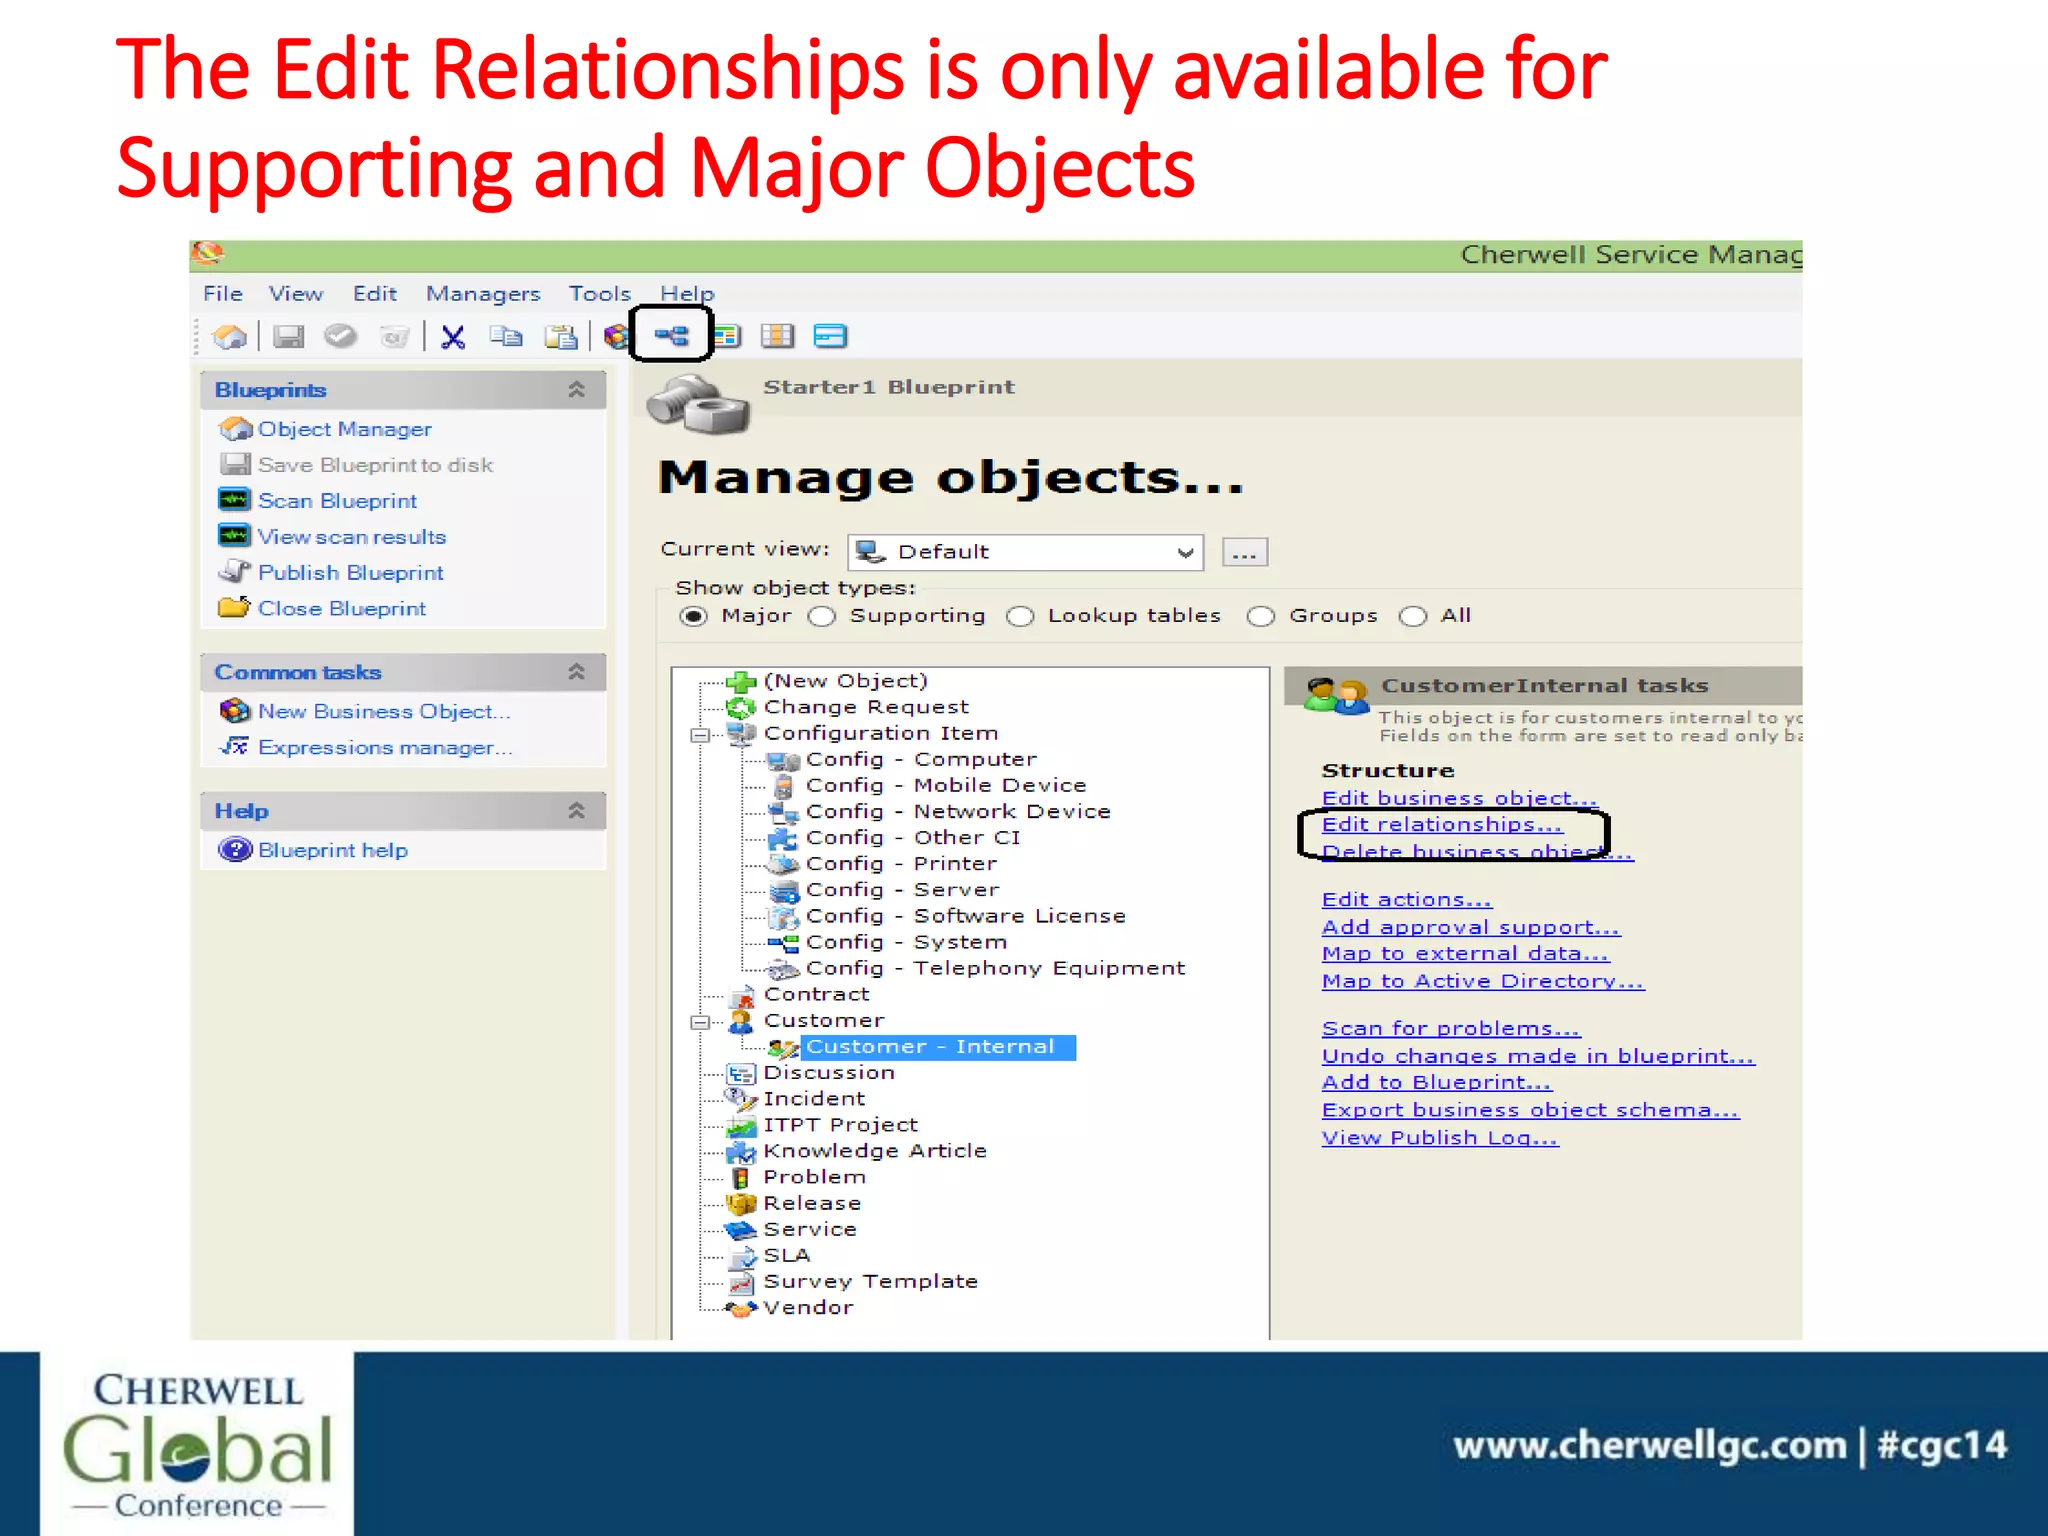2048x1536 pixels.
Task: Click the Blueprint help question icon
Action: coord(235,850)
